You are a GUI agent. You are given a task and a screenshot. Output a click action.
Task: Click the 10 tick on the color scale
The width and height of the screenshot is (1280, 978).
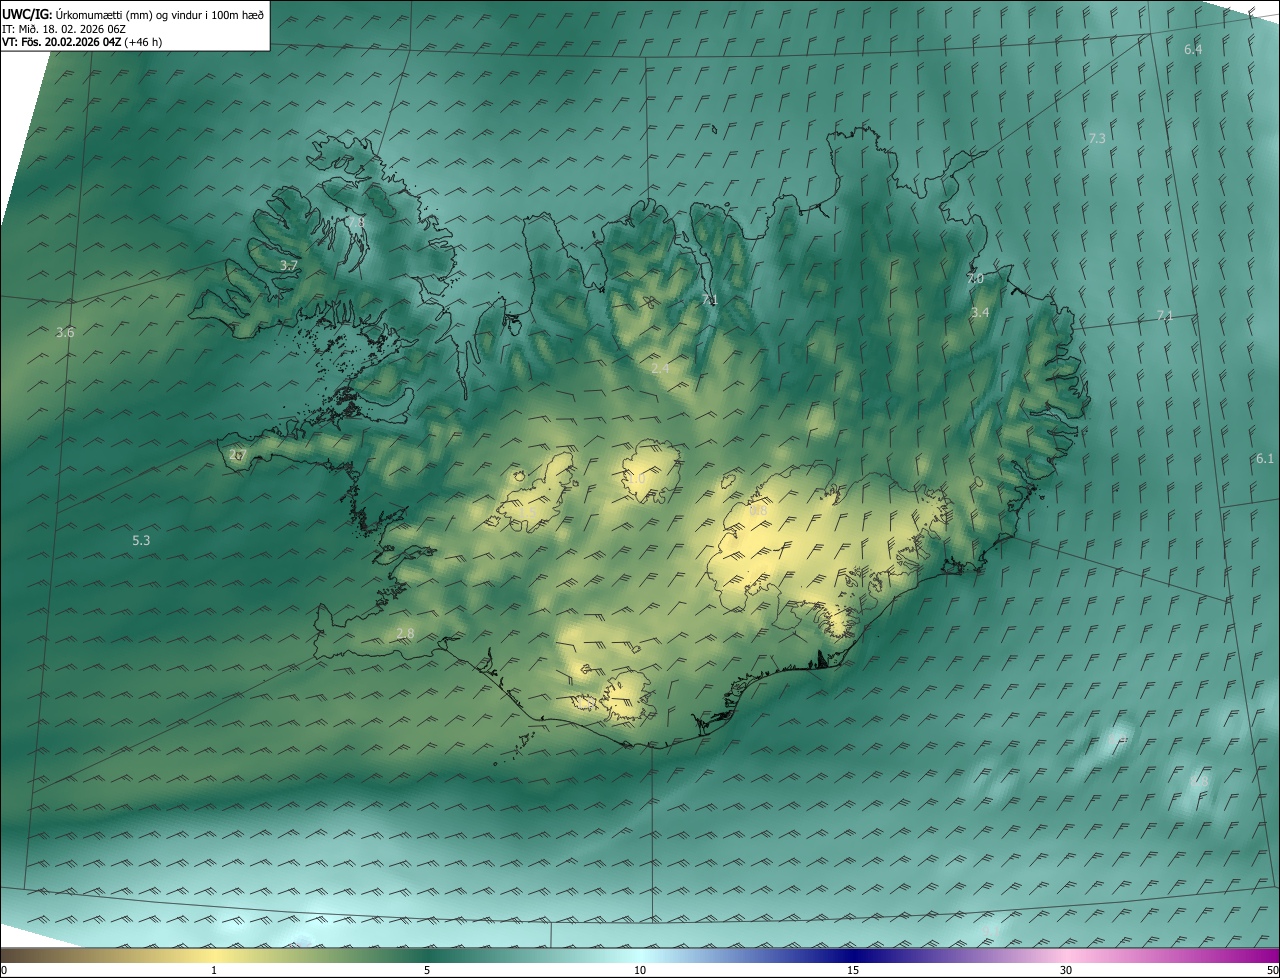tap(640, 970)
